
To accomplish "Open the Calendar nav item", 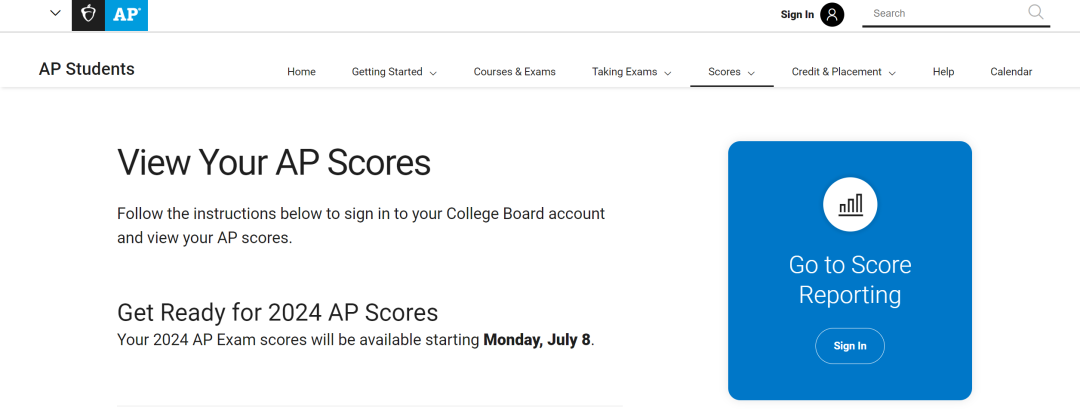I will [1011, 72].
